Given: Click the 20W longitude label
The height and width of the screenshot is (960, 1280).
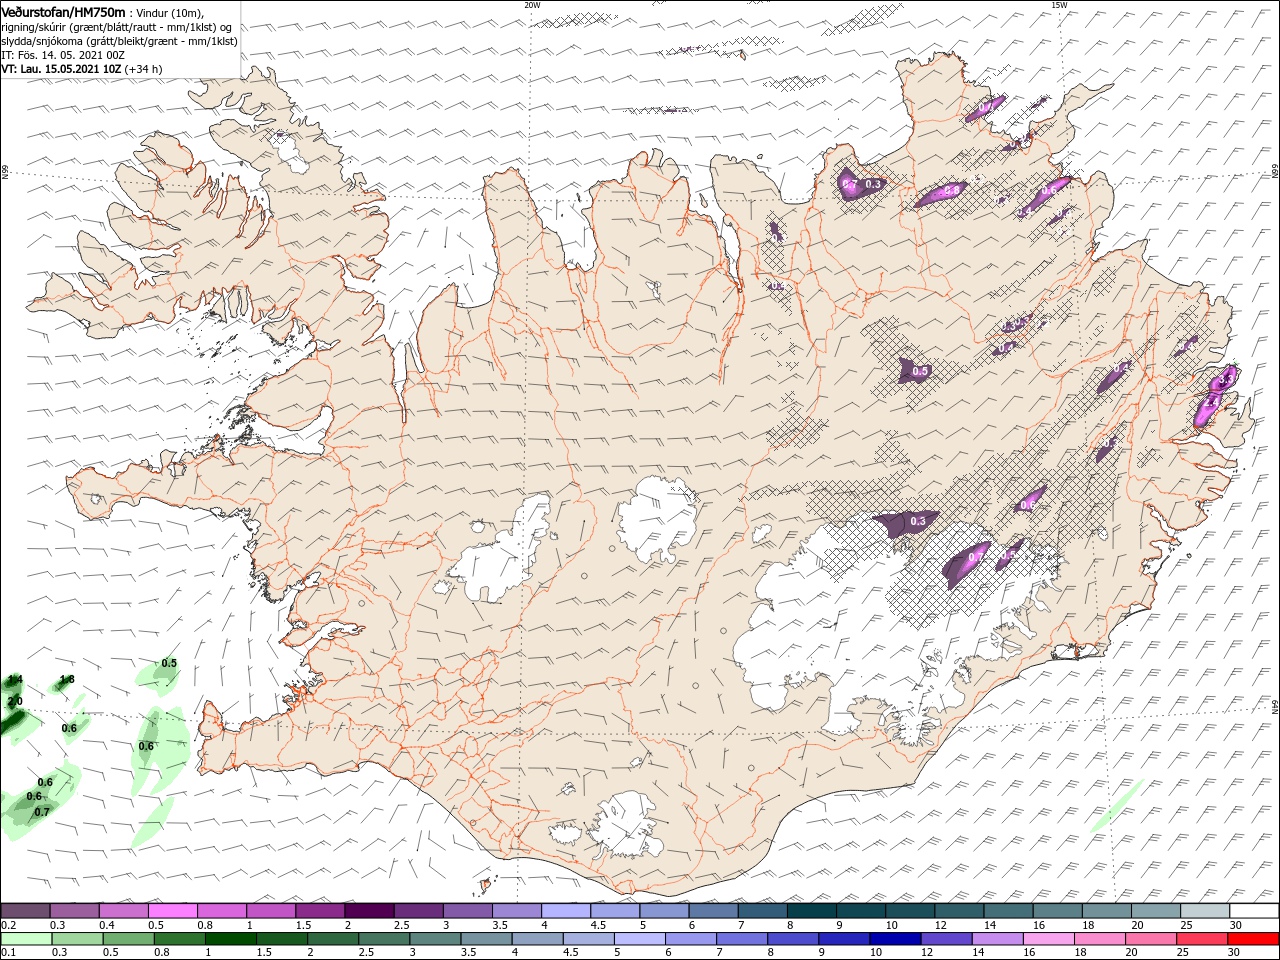Looking at the screenshot, I should [x=532, y=5].
